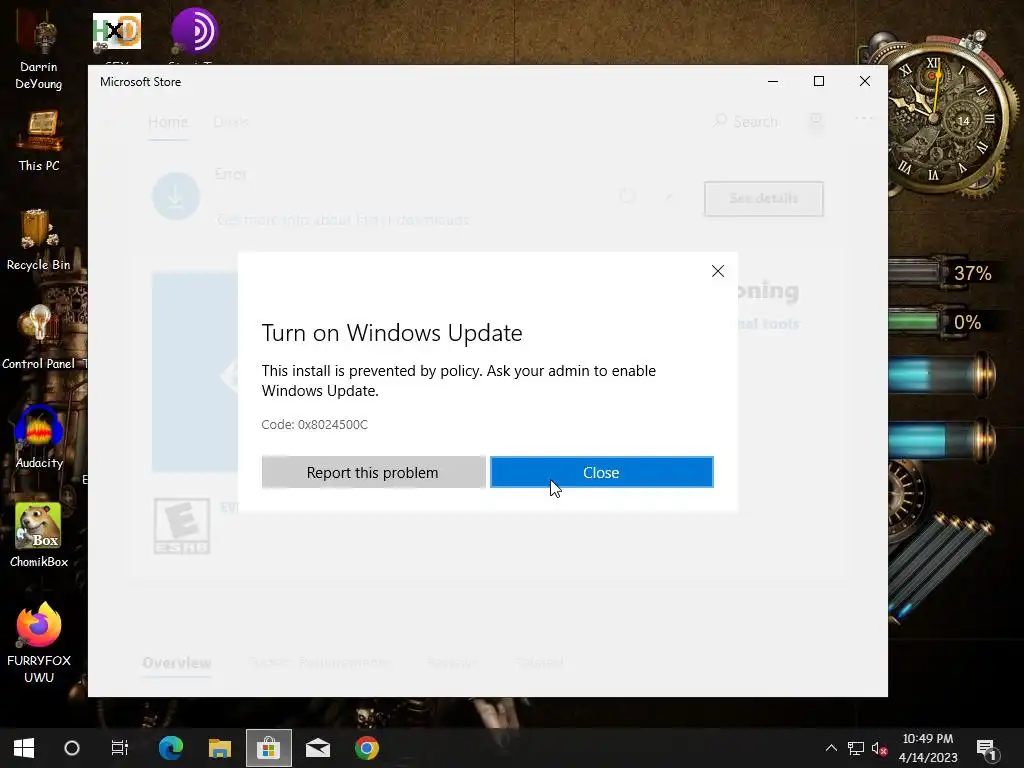Launch Audacity from the desktop
The image size is (1024, 768).
tap(39, 437)
